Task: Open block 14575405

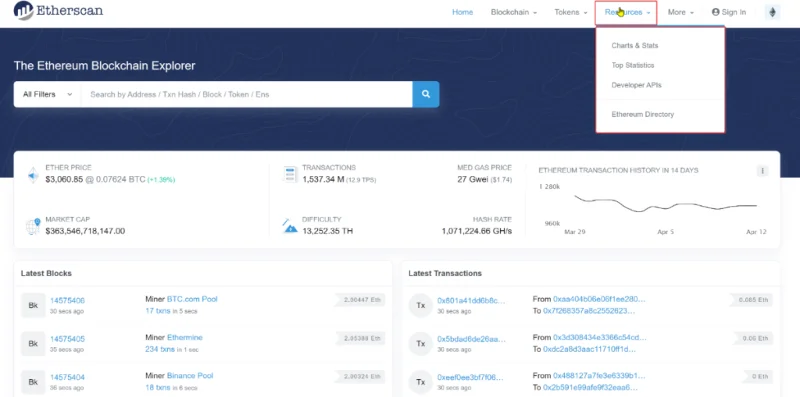Action: click(67, 339)
